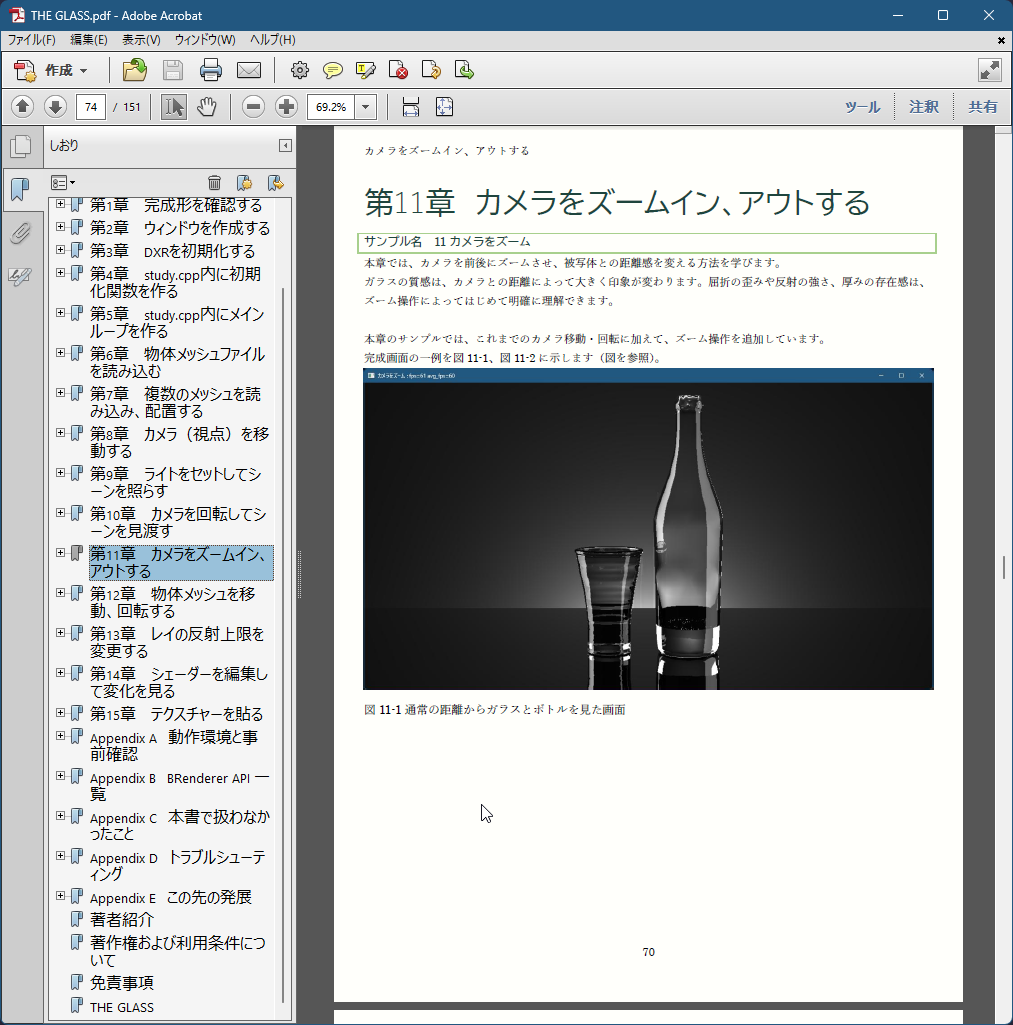Open the 注釈 pane
Viewport: 1013px width, 1025px height.
click(923, 107)
